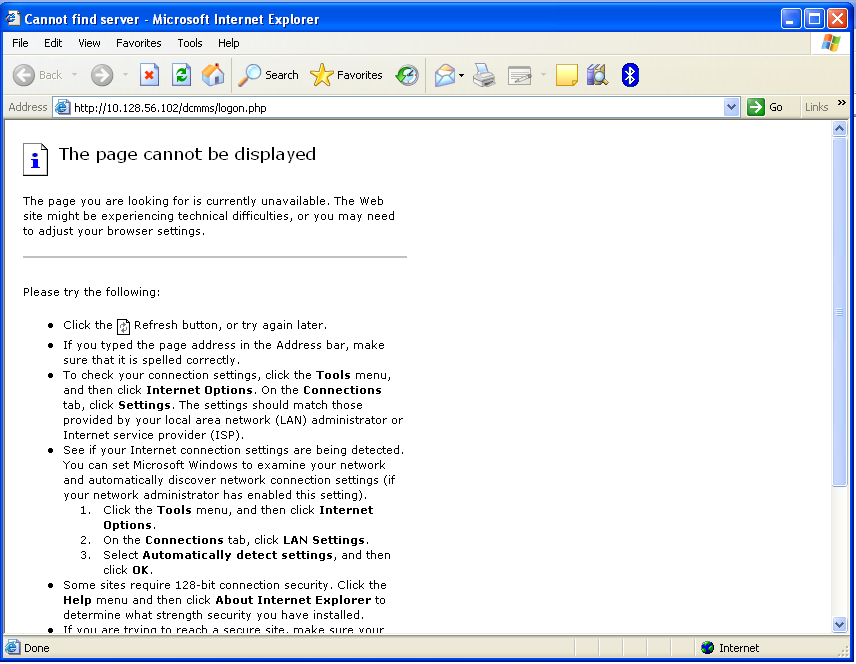Expand the Back history dropdown arrow
The width and height of the screenshot is (856, 664).
[x=74, y=75]
